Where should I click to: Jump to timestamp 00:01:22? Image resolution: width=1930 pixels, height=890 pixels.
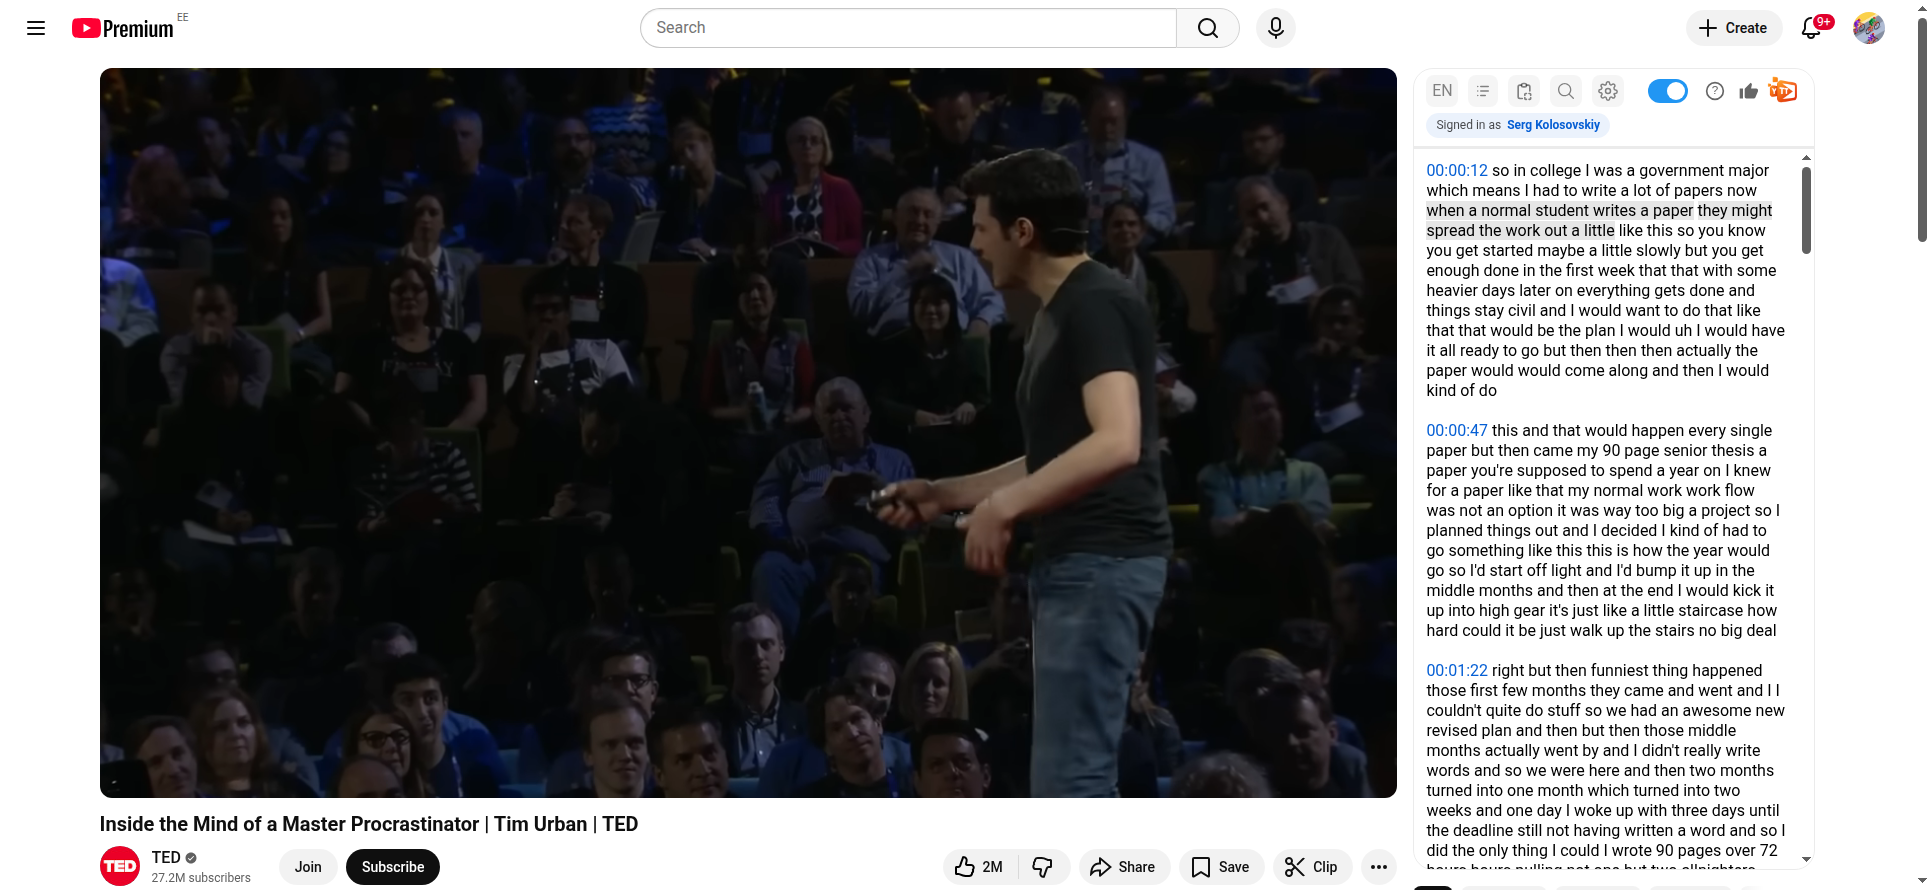pos(1457,670)
